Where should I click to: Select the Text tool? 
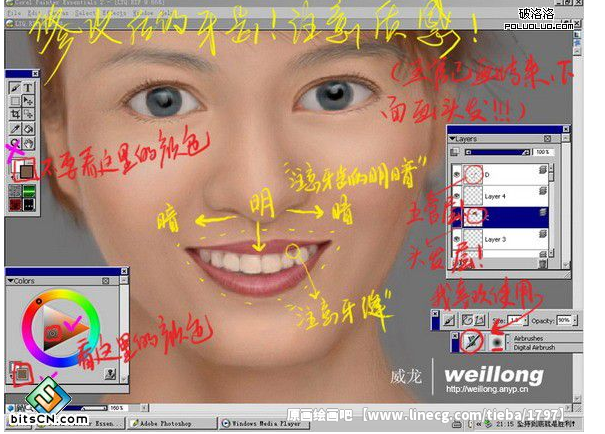pyautogui.click(x=29, y=87)
